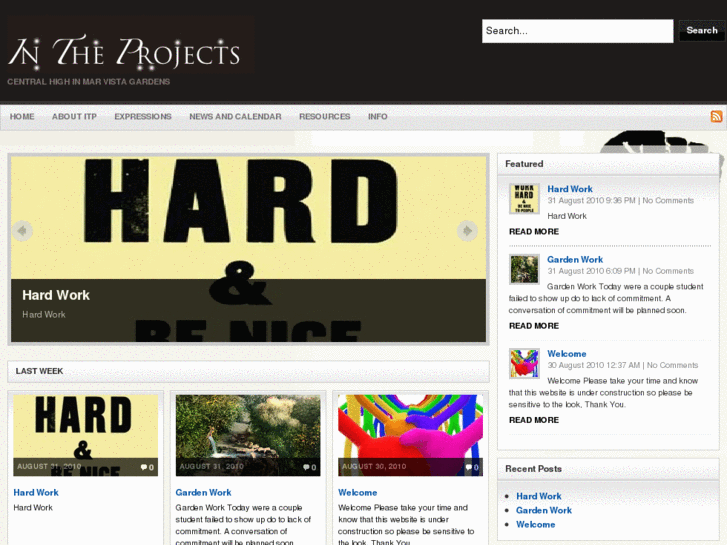727x545 pixels.
Task: Open comments bubble on Hard Work card
Action: (147, 467)
